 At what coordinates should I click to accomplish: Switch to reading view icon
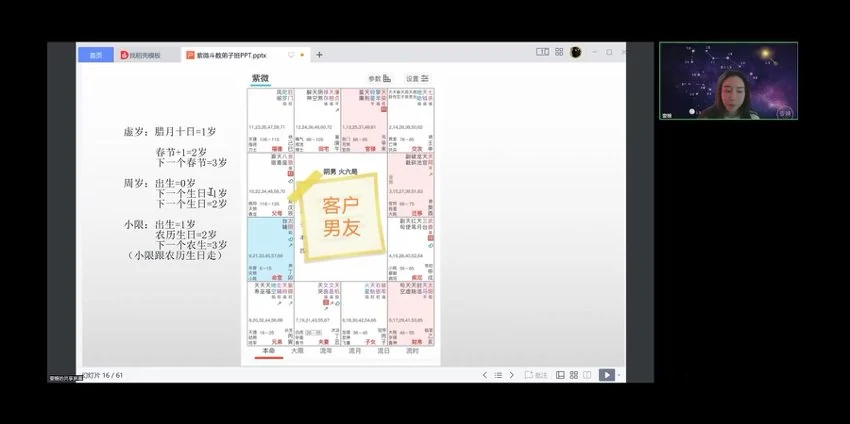tap(587, 375)
